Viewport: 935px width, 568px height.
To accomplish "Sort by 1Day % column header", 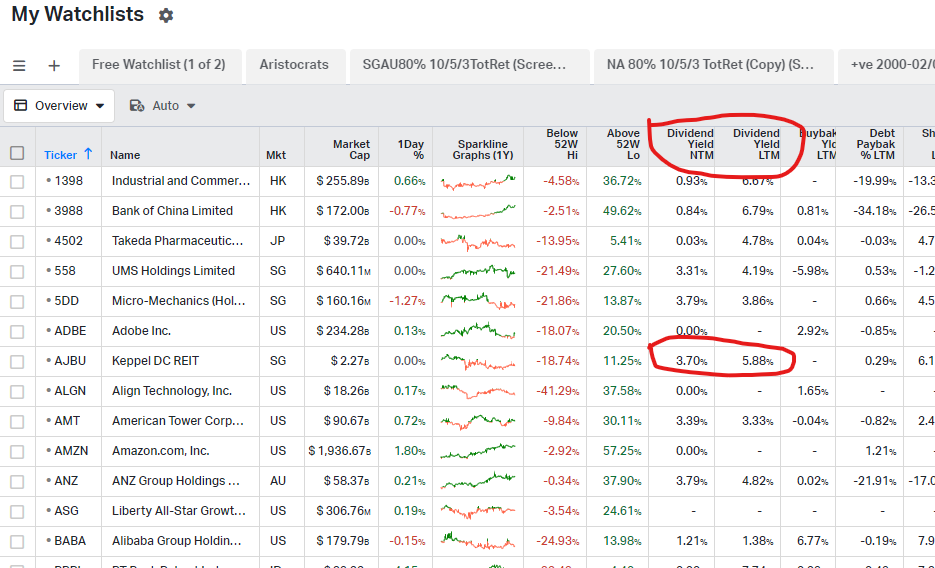I will [x=411, y=150].
